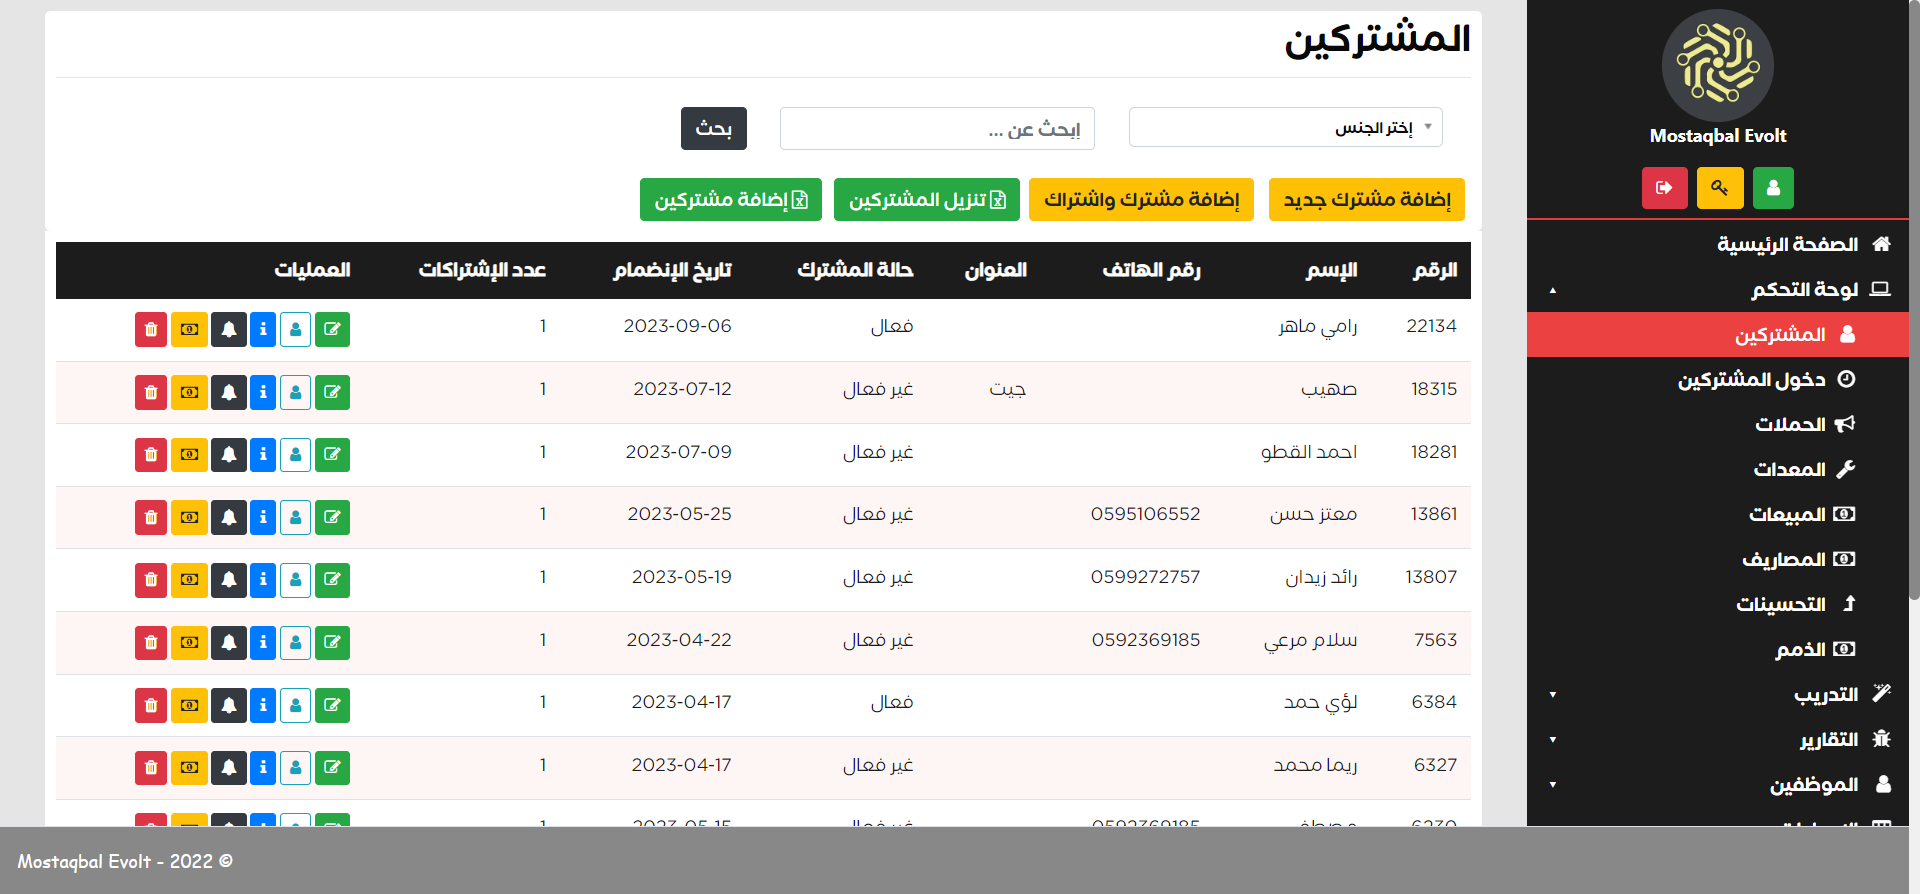Viewport: 1920px width, 894px height.
Task: Click the yellow key icon button
Action: point(1719,188)
